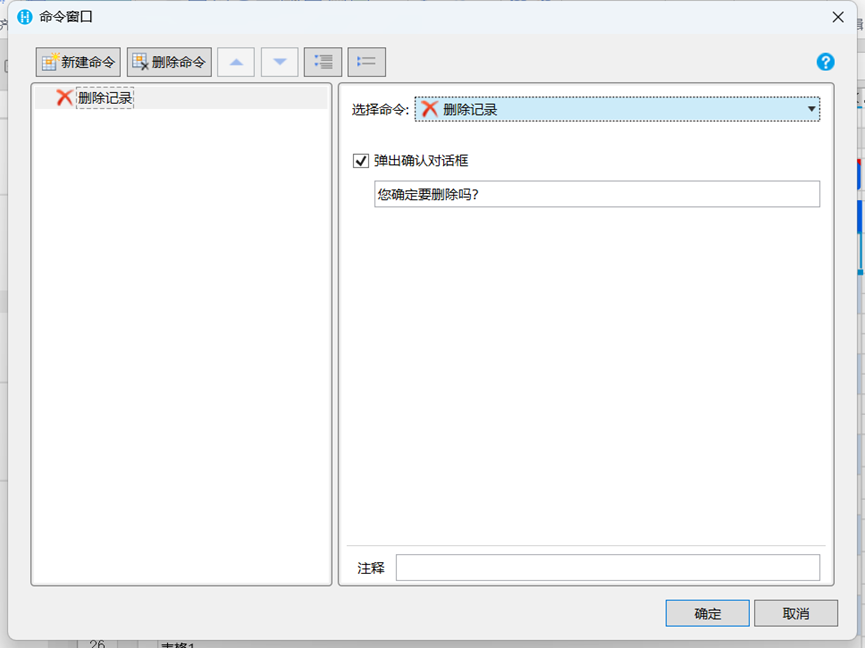Click the 取消 button
Screen dimensions: 865x648
click(x=796, y=613)
